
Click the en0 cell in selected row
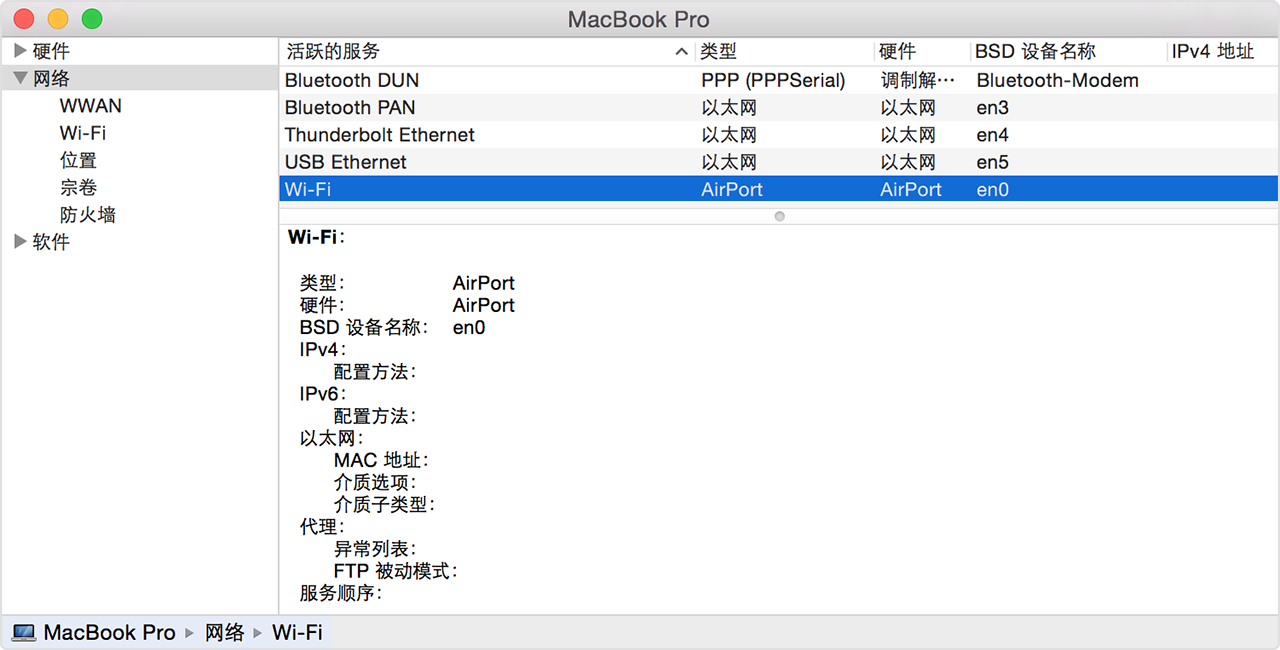tap(992, 189)
